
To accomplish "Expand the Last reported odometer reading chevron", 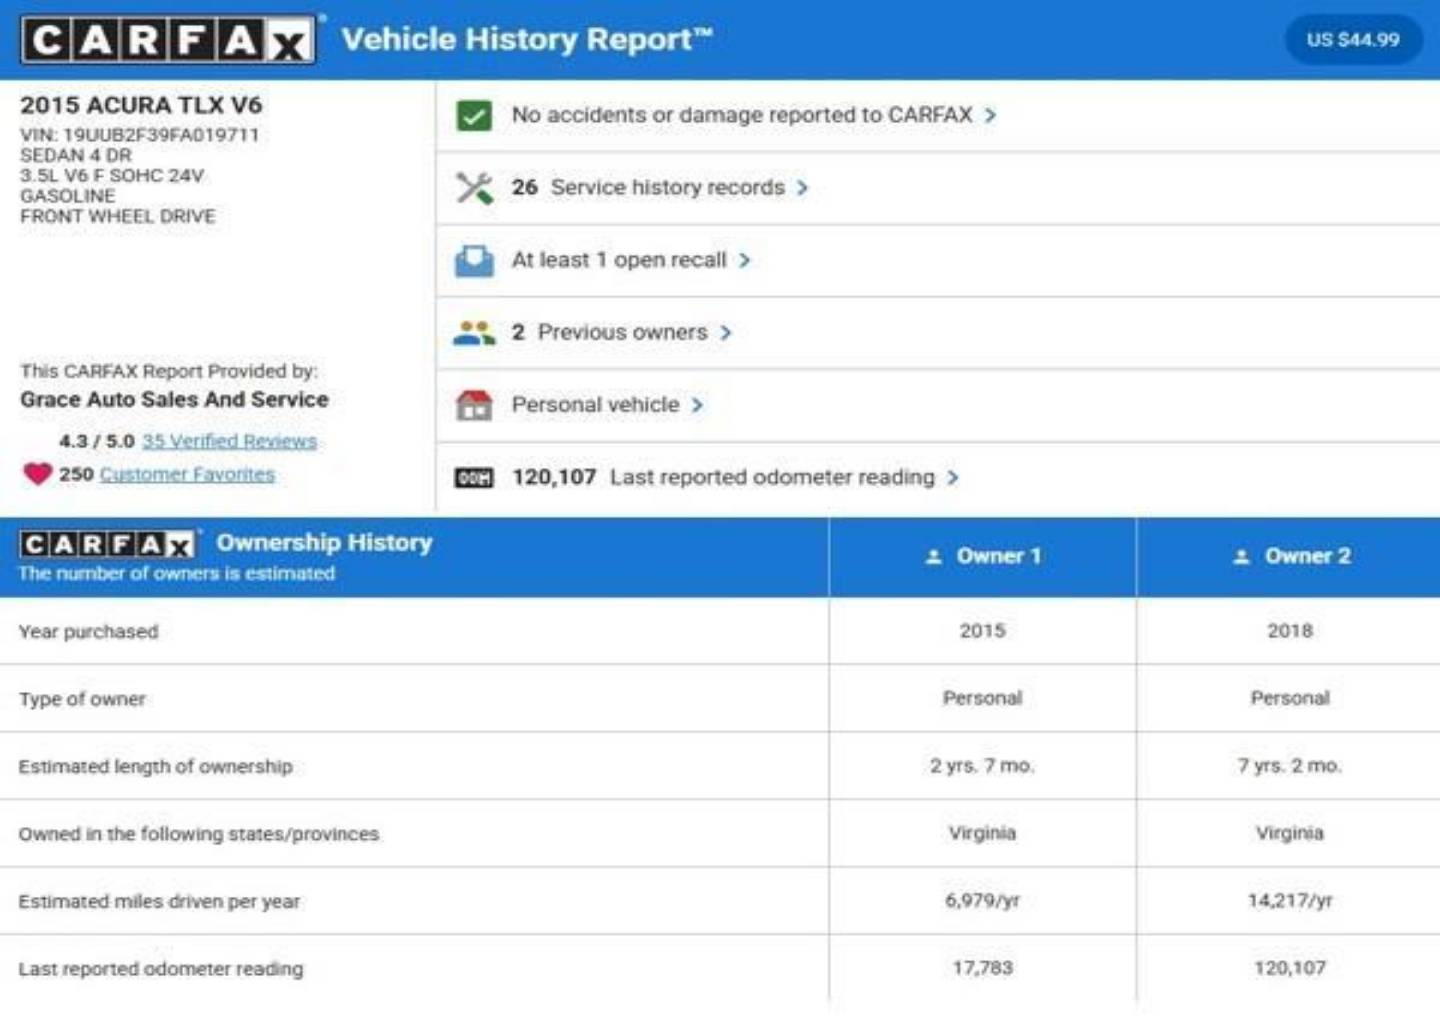I will [x=953, y=478].
